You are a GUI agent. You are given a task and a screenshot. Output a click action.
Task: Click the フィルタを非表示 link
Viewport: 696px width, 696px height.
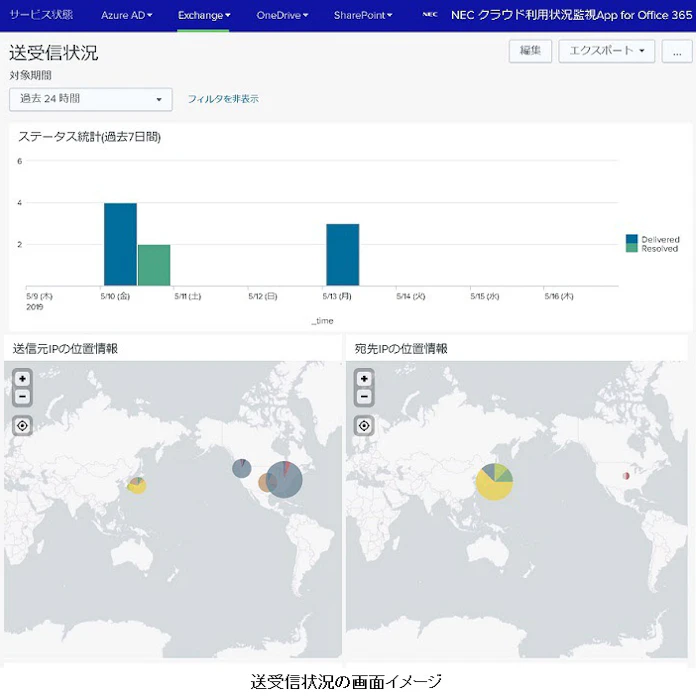[223, 99]
